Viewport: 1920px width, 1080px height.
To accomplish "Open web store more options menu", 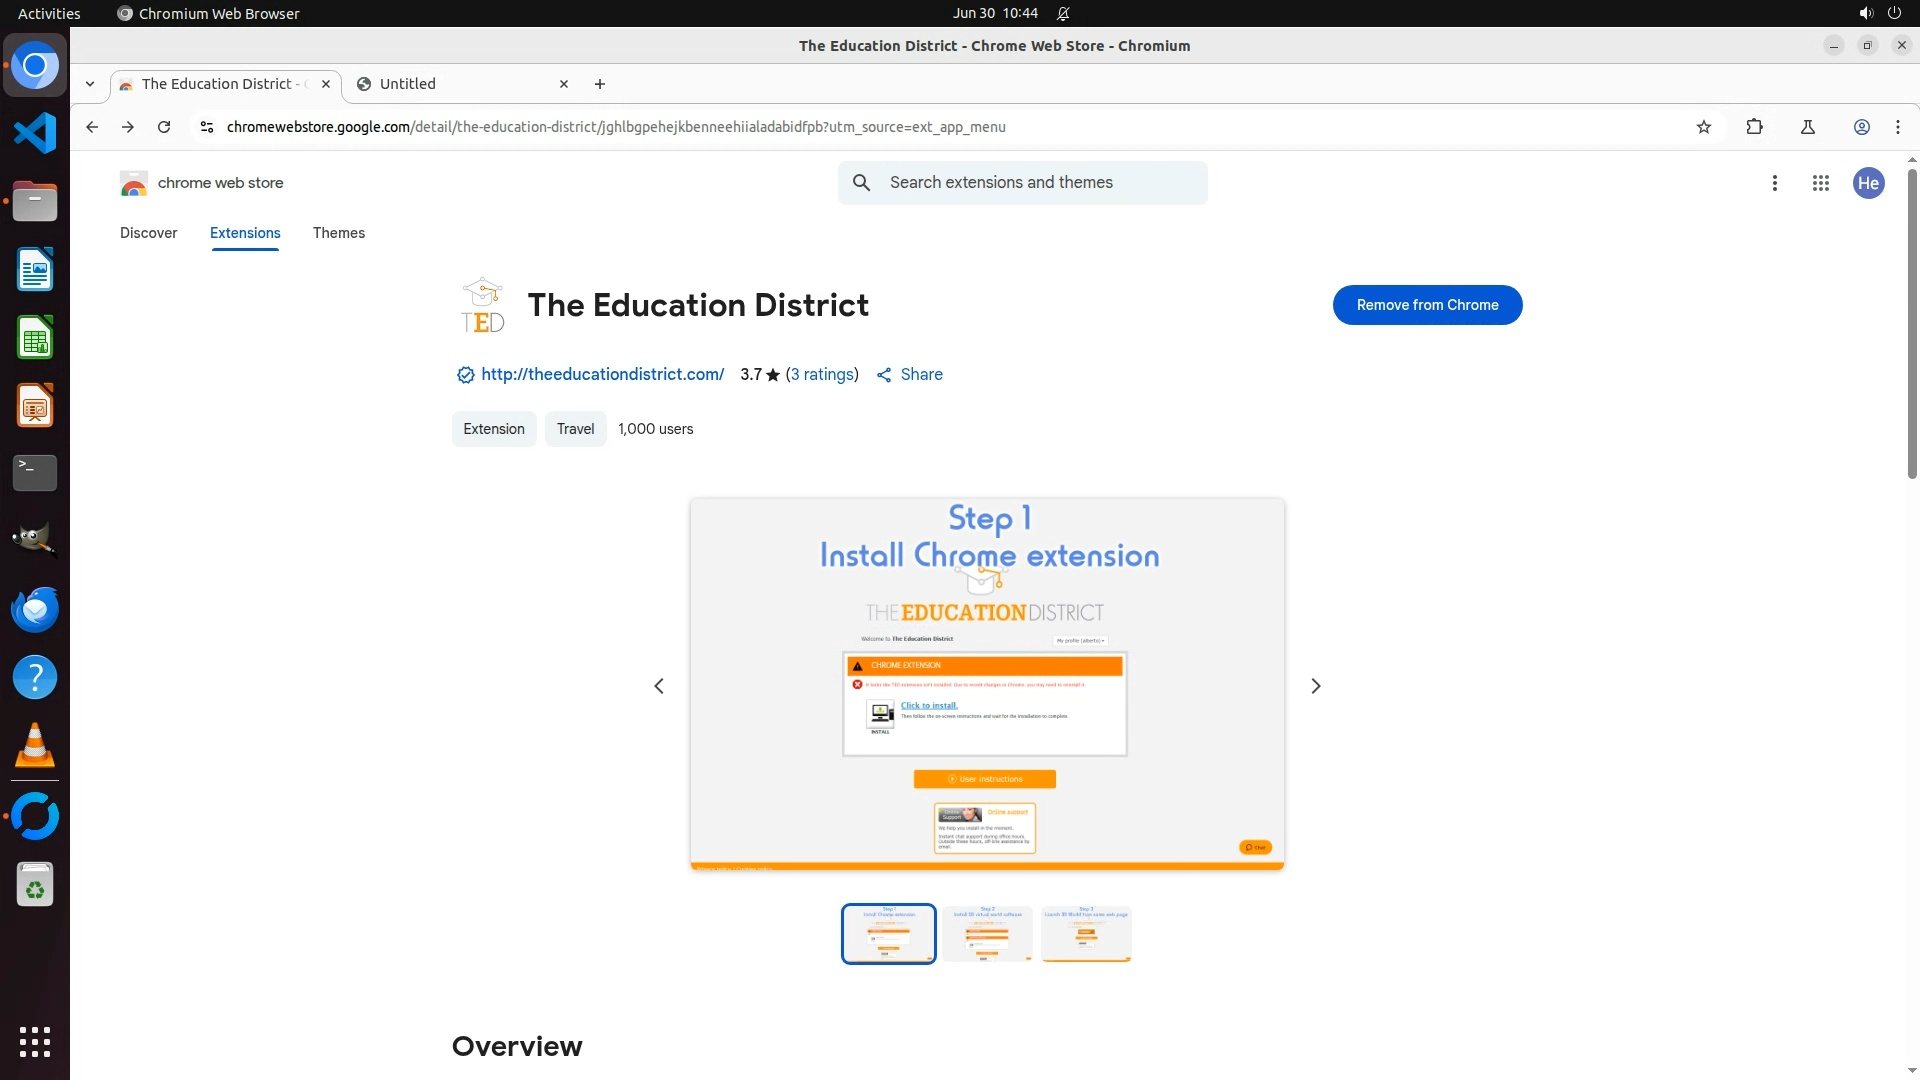I will tap(1774, 183).
